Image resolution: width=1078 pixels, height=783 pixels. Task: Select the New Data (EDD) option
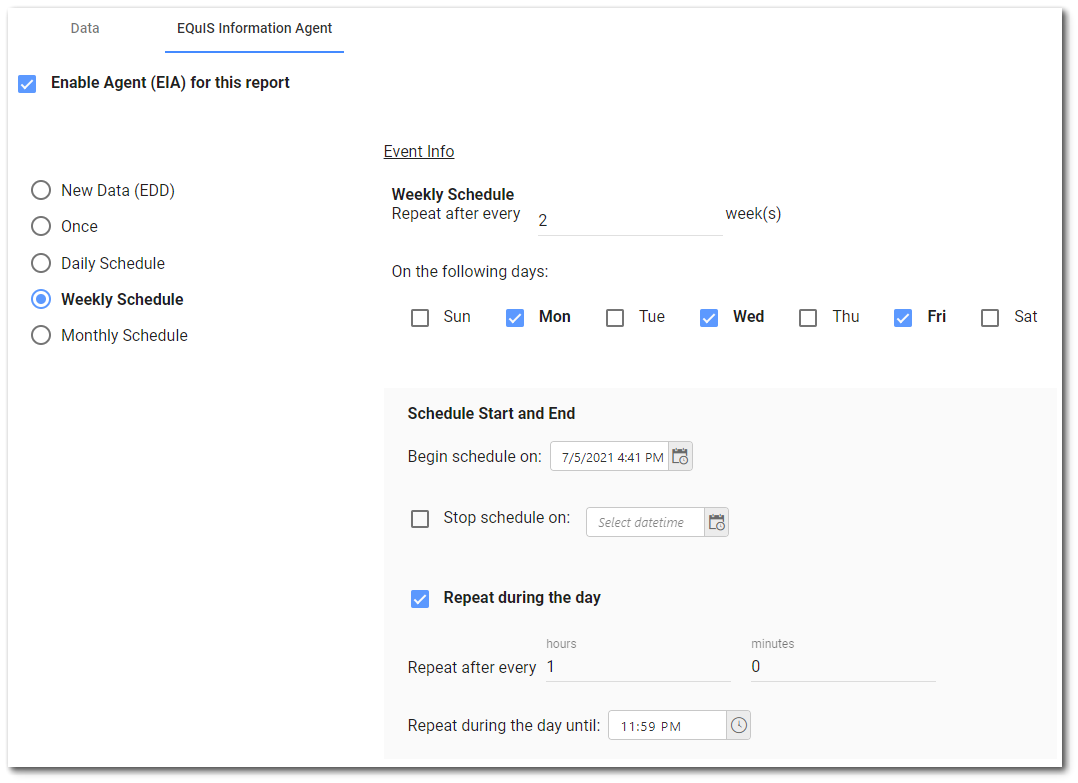41,190
